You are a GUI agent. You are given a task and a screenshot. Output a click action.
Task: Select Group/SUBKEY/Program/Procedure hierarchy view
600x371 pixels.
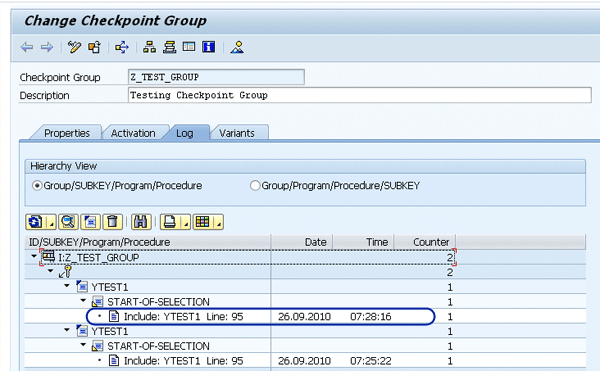[37, 186]
